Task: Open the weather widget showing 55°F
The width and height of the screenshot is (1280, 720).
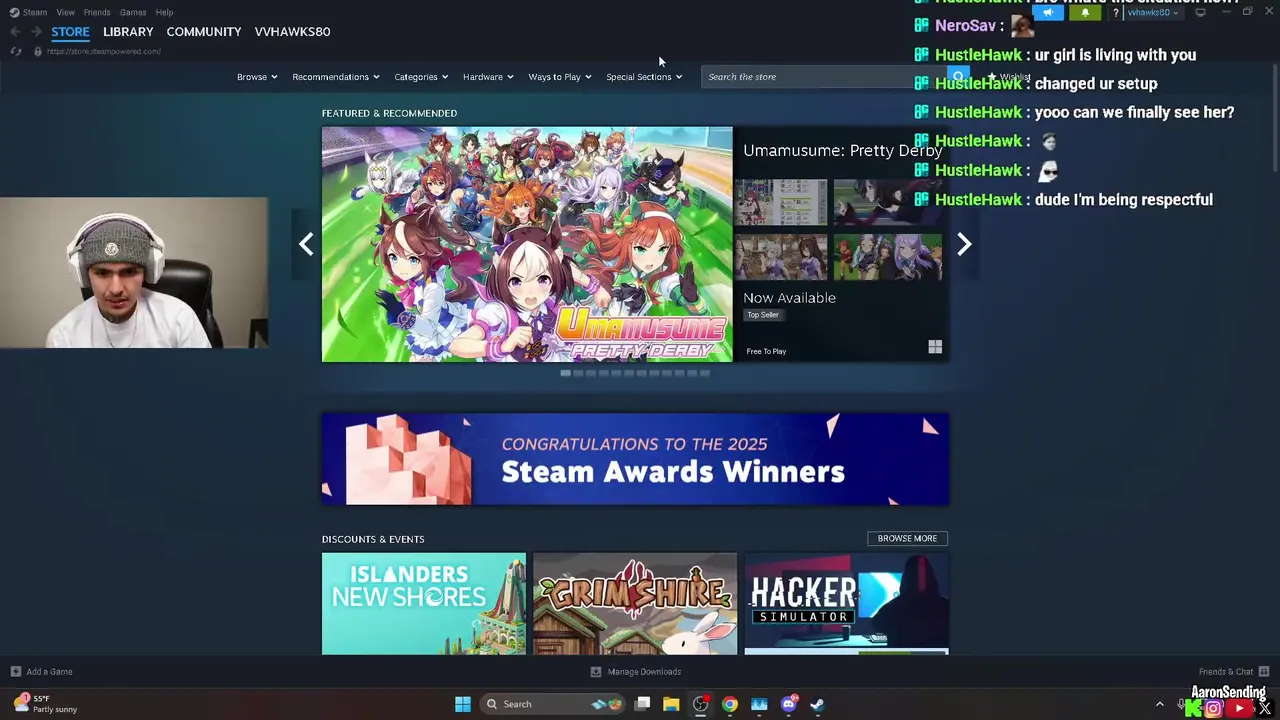Action: tap(46, 704)
